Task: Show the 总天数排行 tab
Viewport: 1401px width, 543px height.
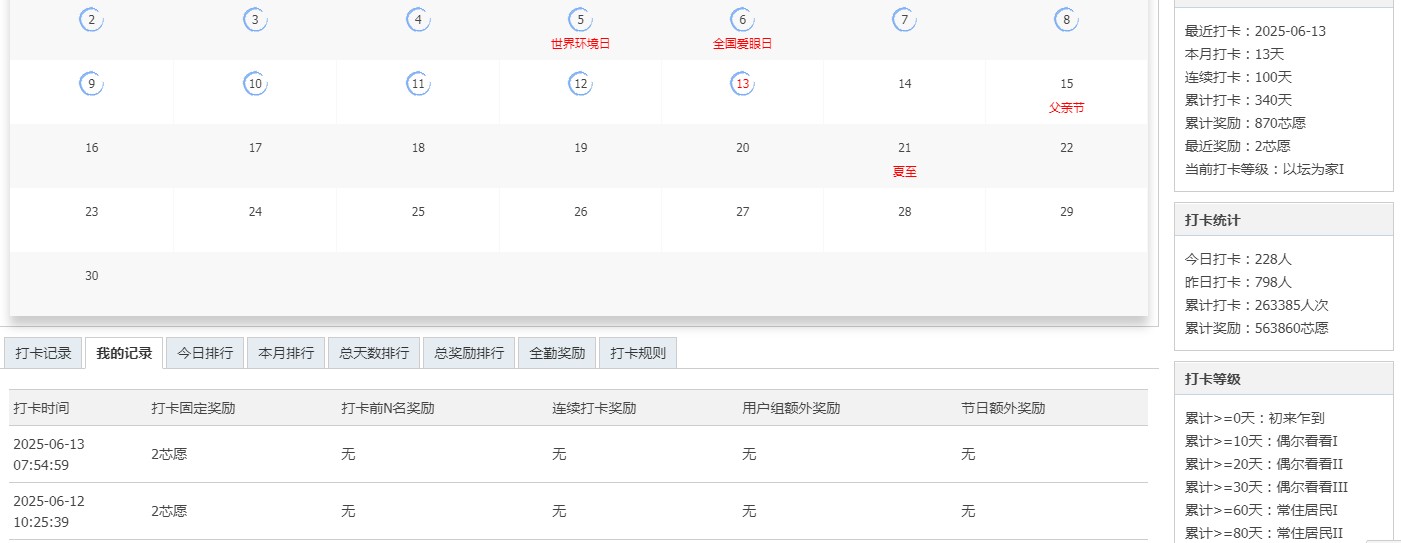Action: (x=374, y=353)
